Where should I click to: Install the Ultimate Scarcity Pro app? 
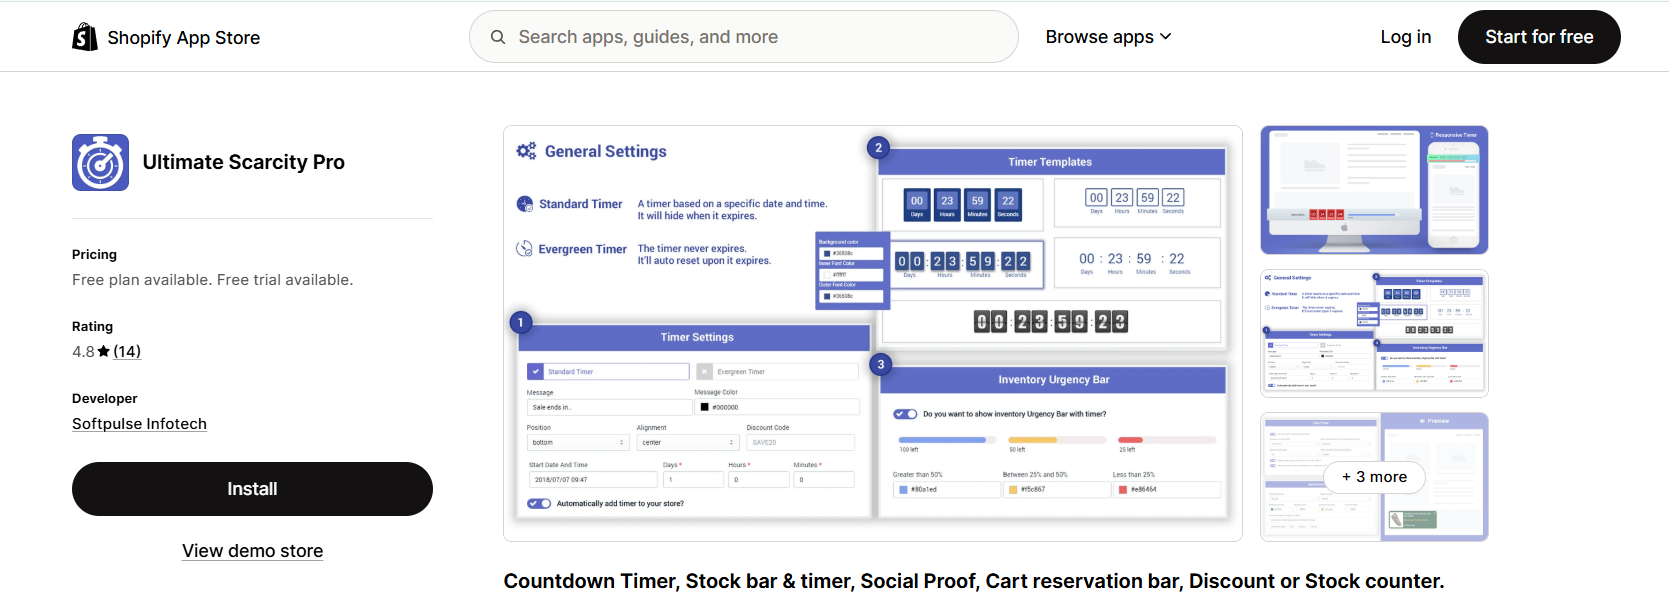(252, 489)
